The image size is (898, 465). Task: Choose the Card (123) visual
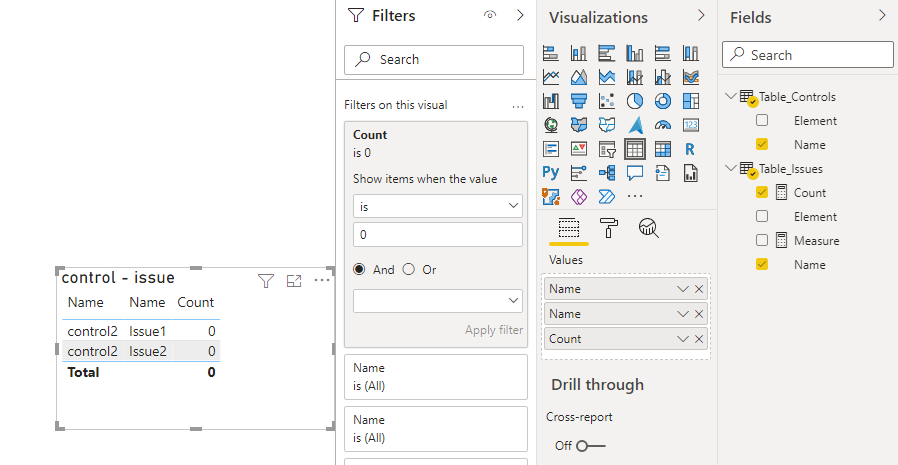click(691, 125)
